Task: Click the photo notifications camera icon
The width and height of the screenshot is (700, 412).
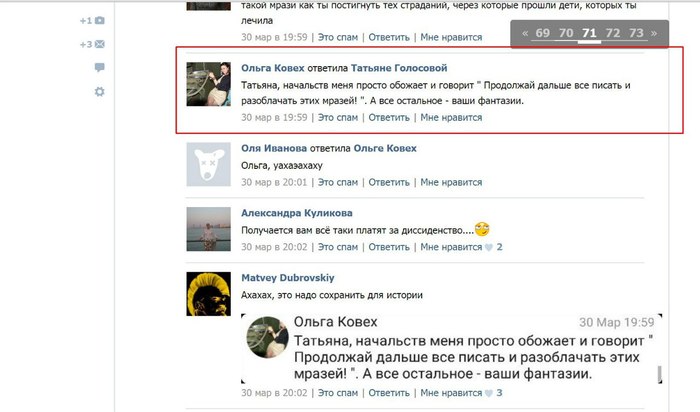Action: [100, 21]
